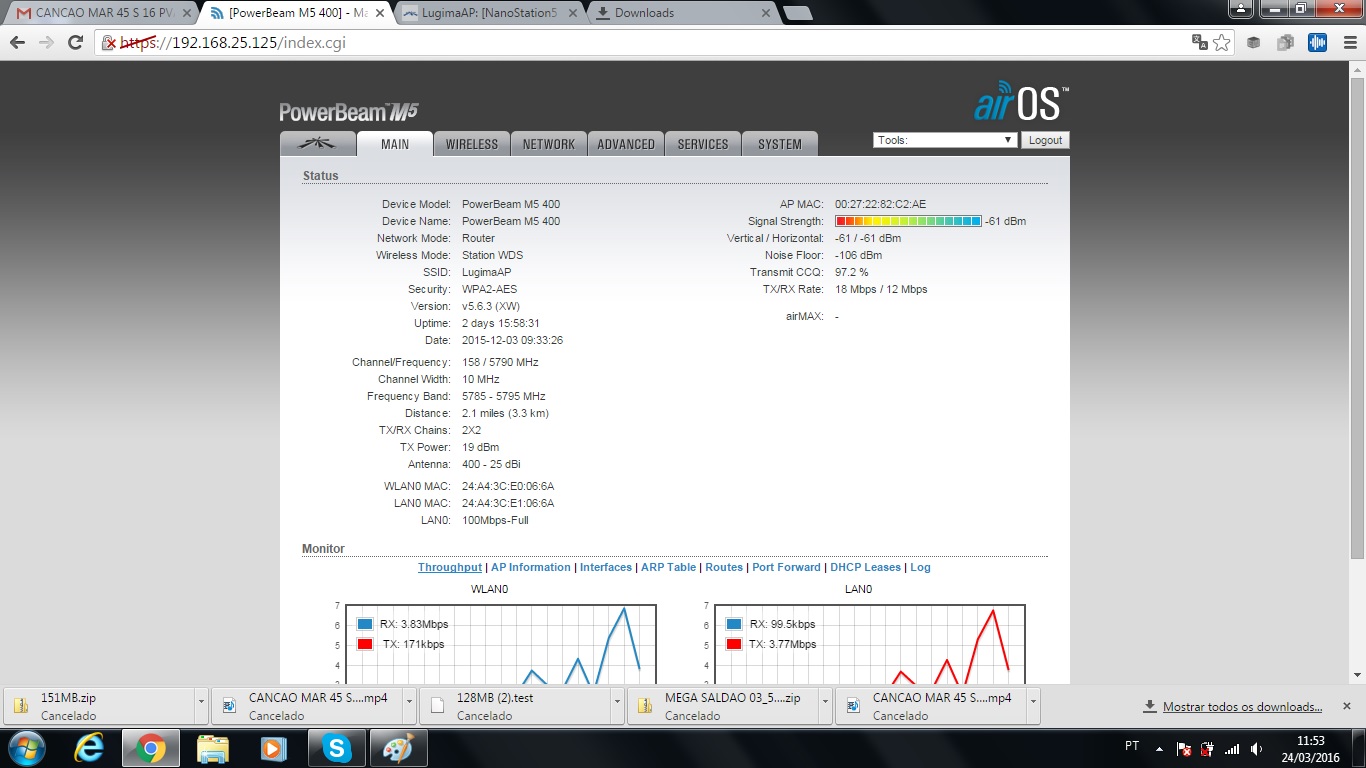Screen dimensions: 1366x768
Task: Click Mostrar todos os downloads link
Action: pyautogui.click(x=1242, y=707)
